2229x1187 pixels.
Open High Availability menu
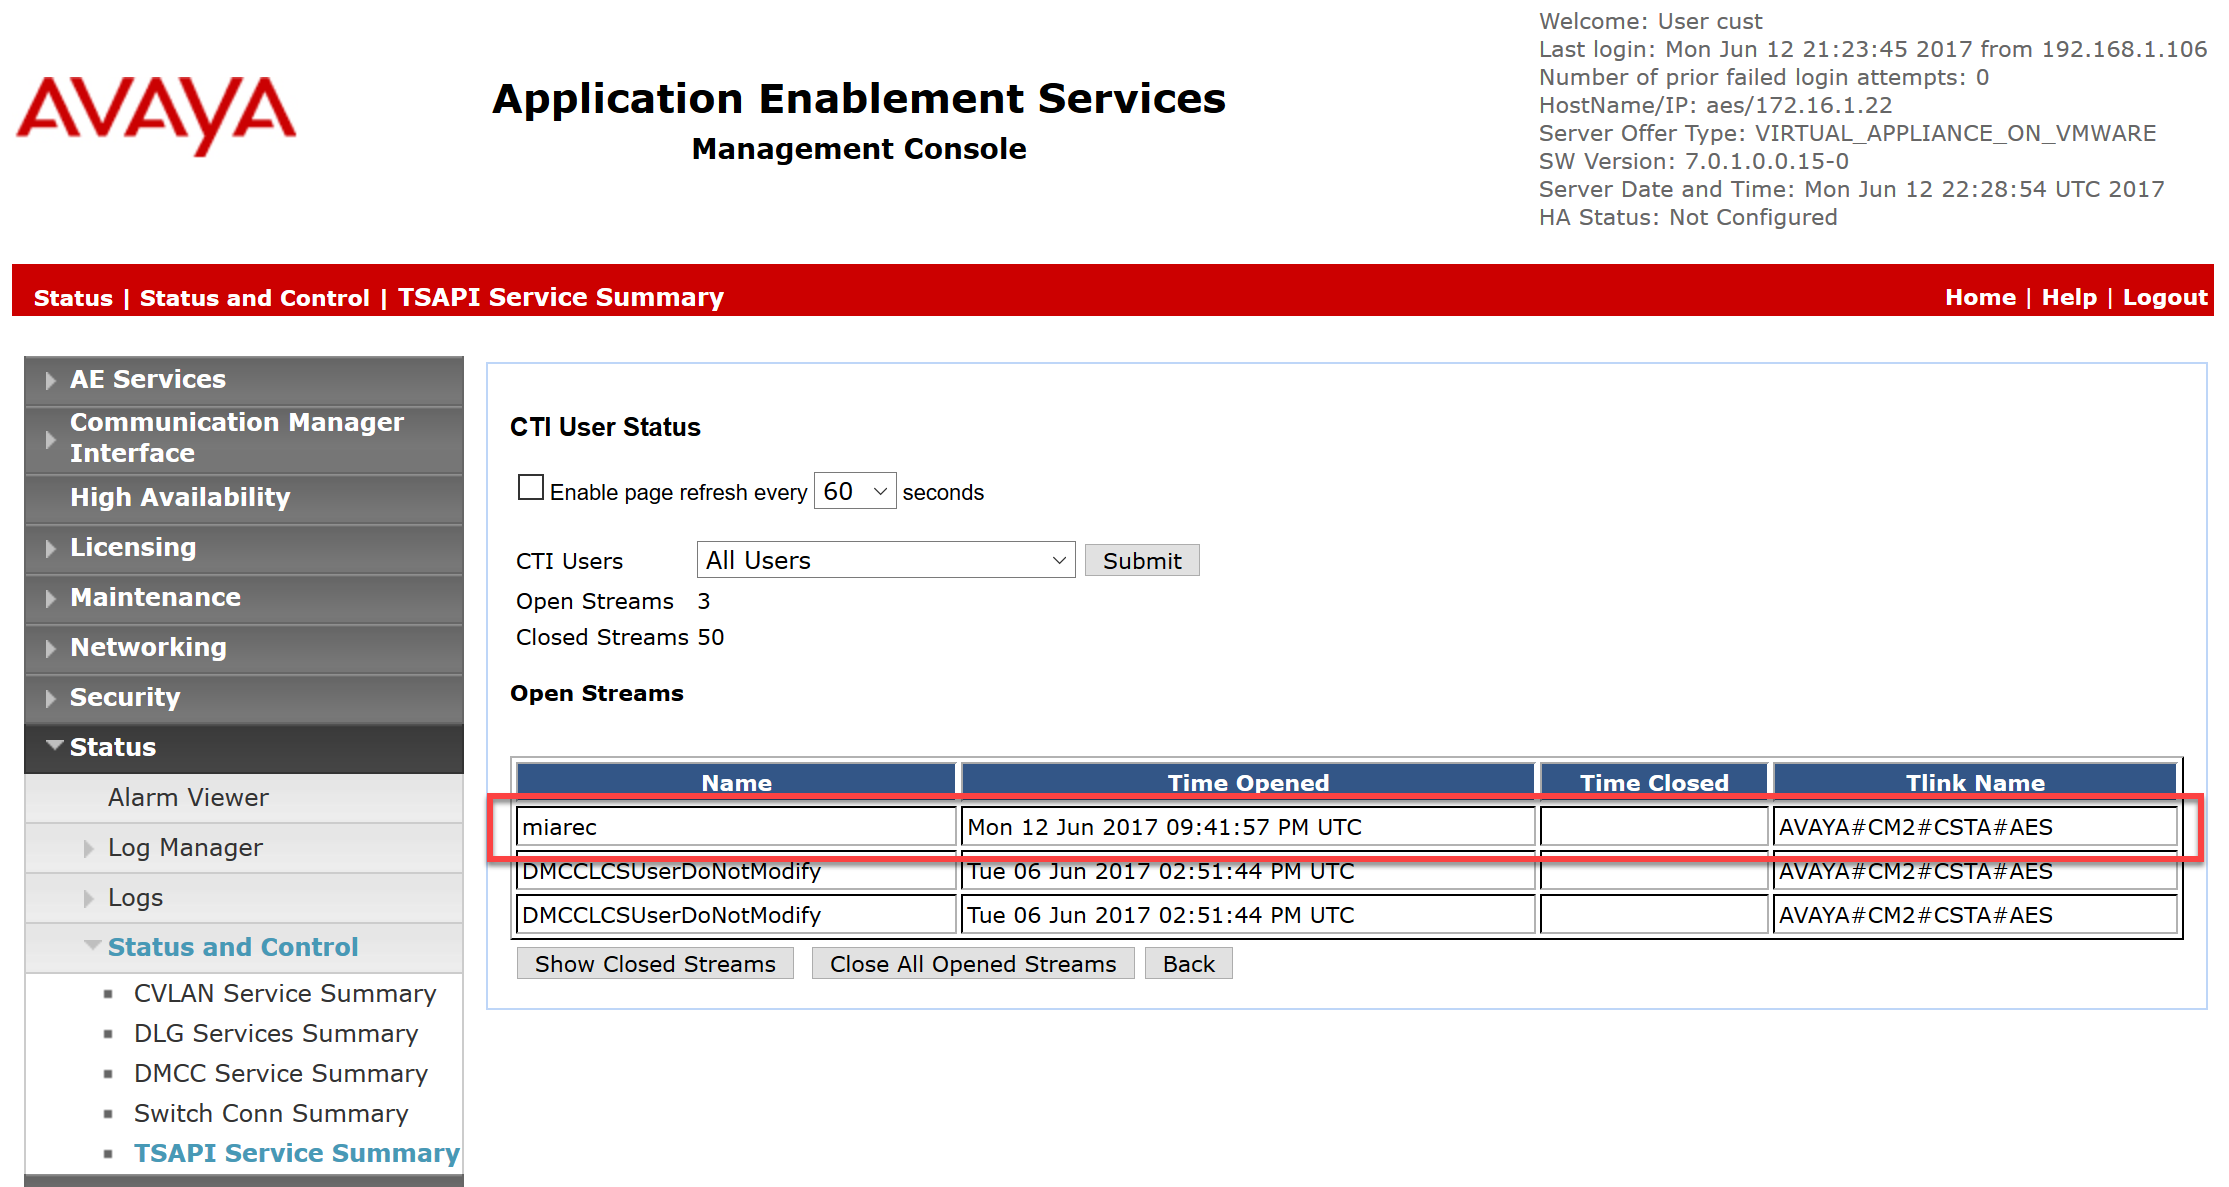[180, 497]
